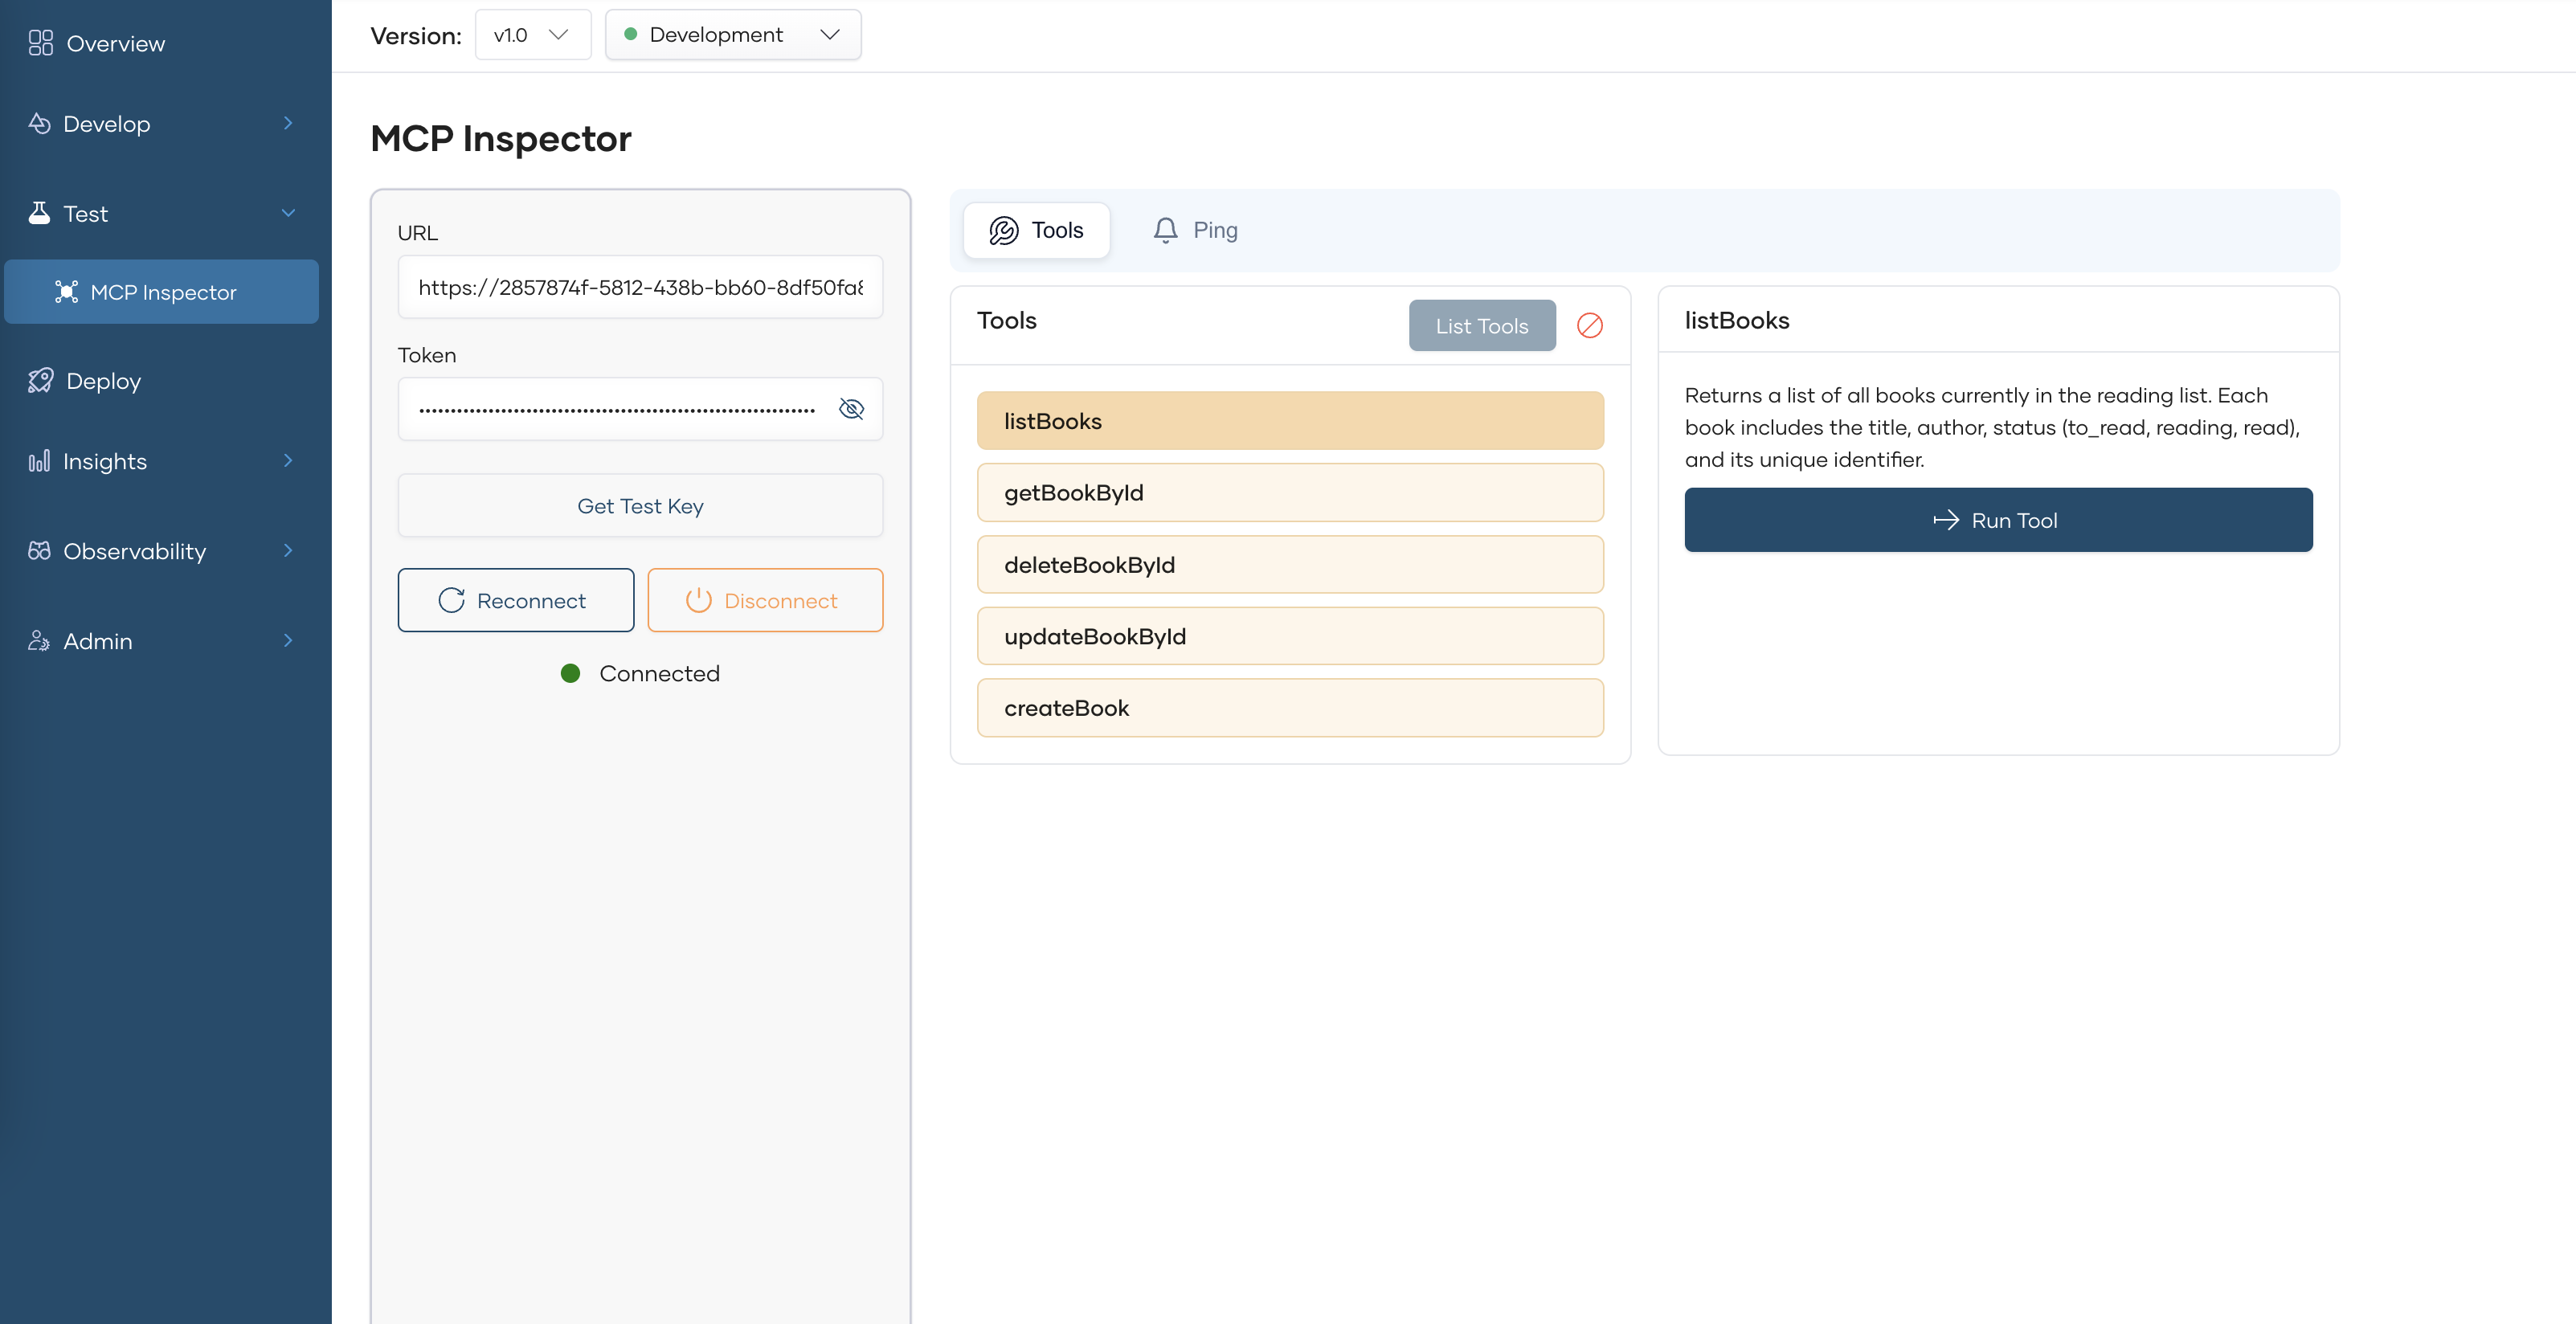The image size is (2576, 1324).
Task: Click the Disconnect button
Action: (765, 600)
